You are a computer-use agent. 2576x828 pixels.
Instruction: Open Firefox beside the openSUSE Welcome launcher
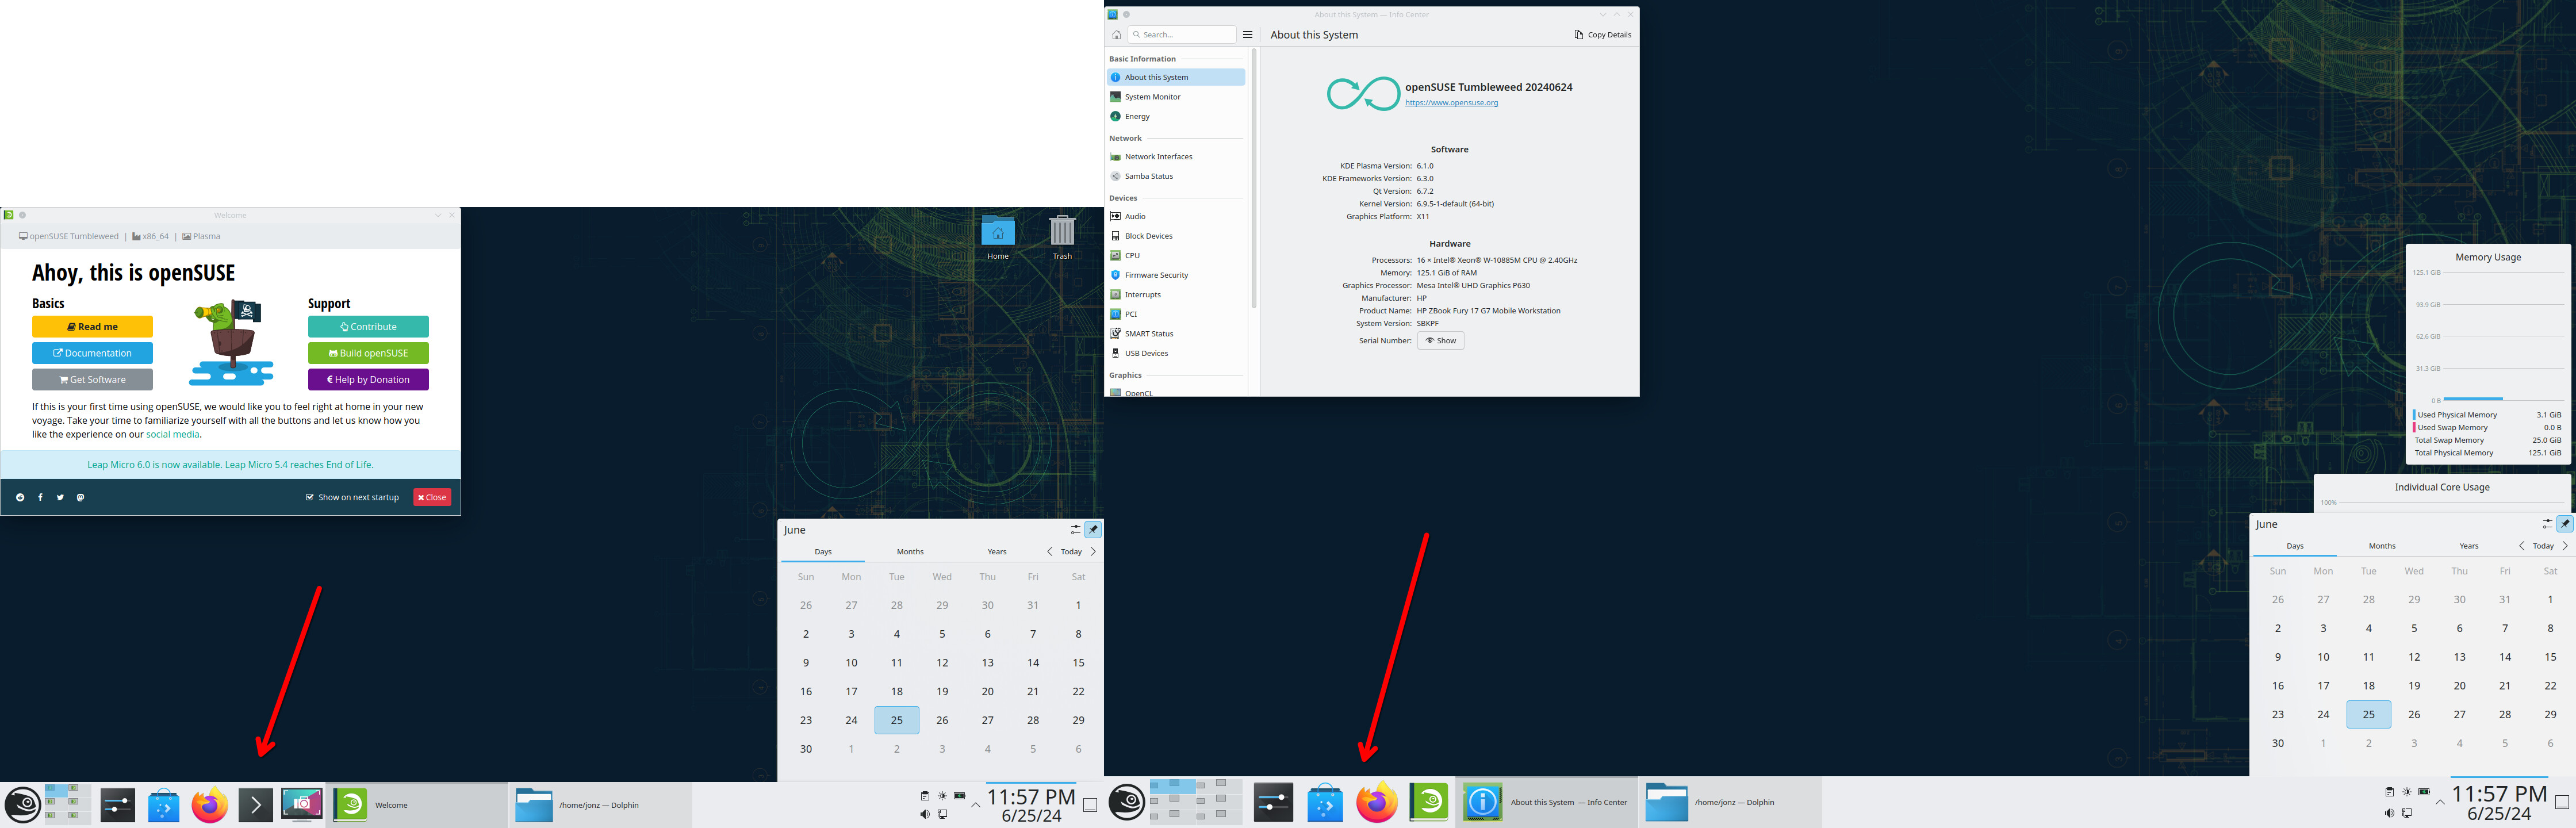(x=1377, y=802)
